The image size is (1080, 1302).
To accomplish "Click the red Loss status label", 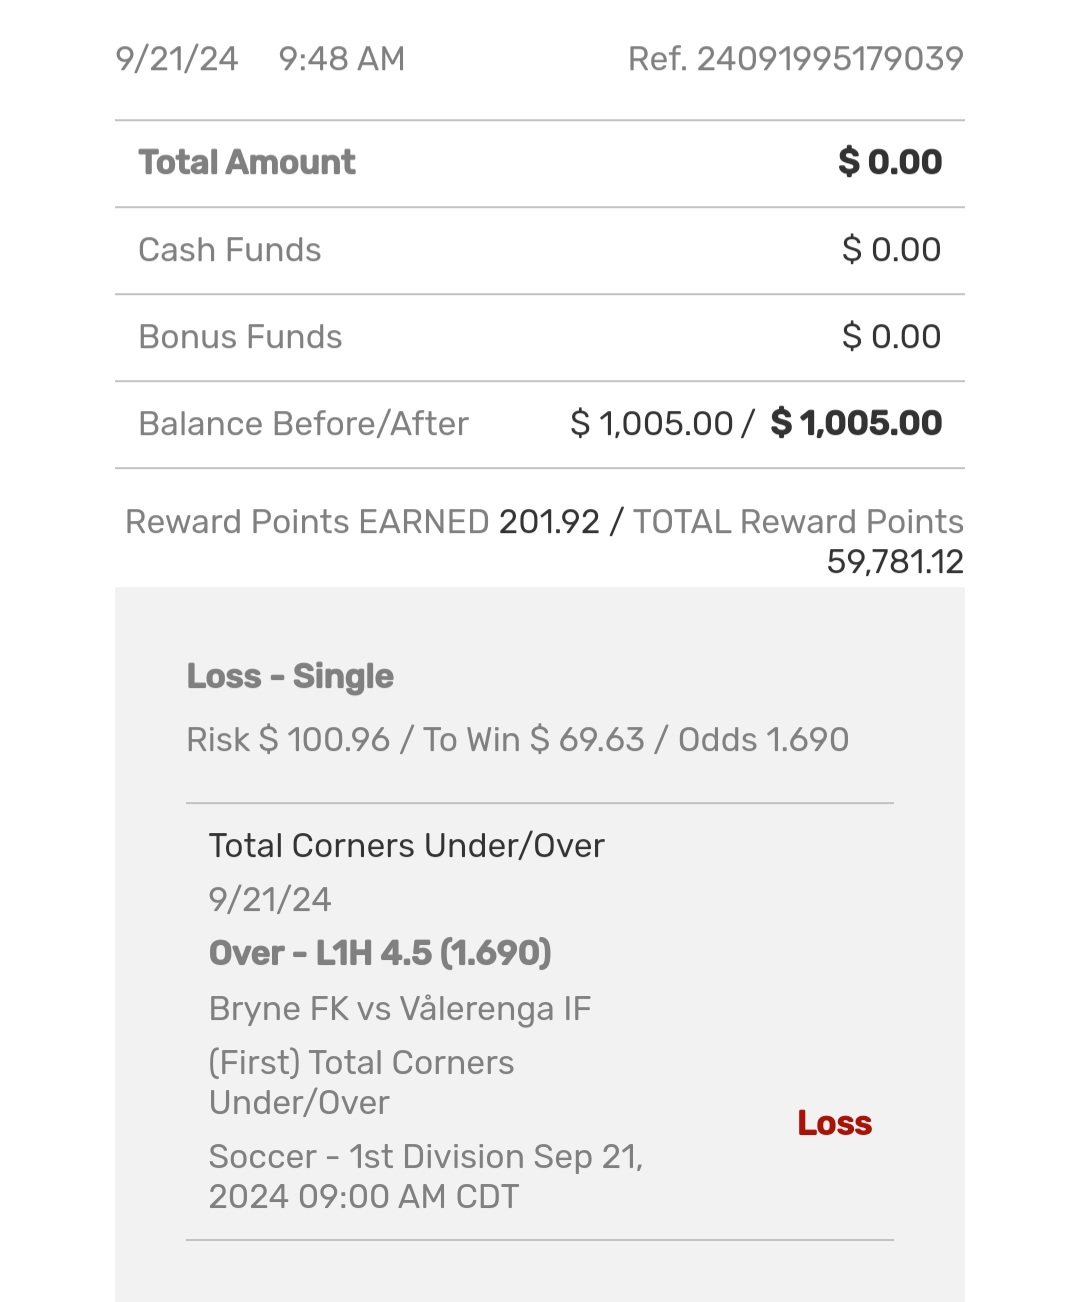I will point(834,1124).
